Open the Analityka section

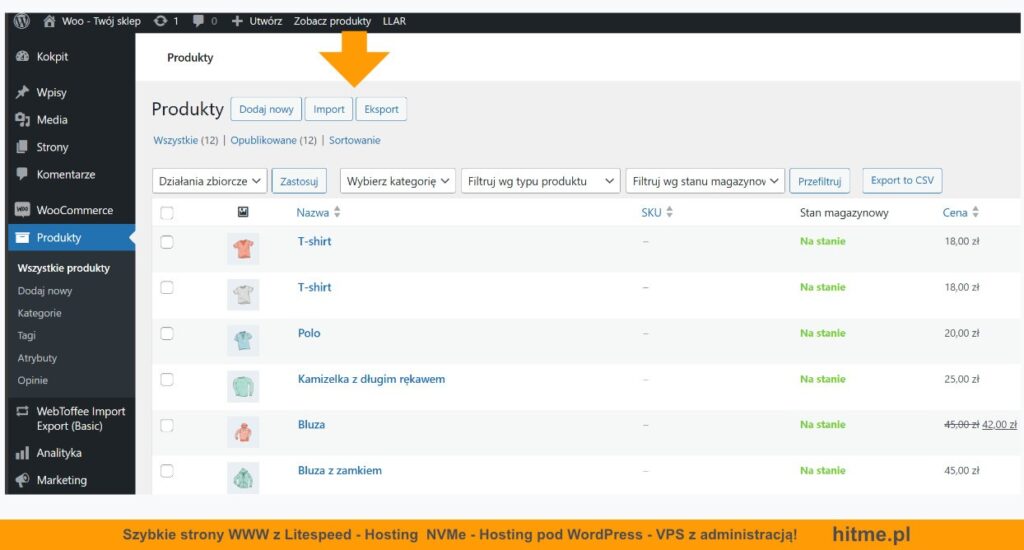point(59,453)
